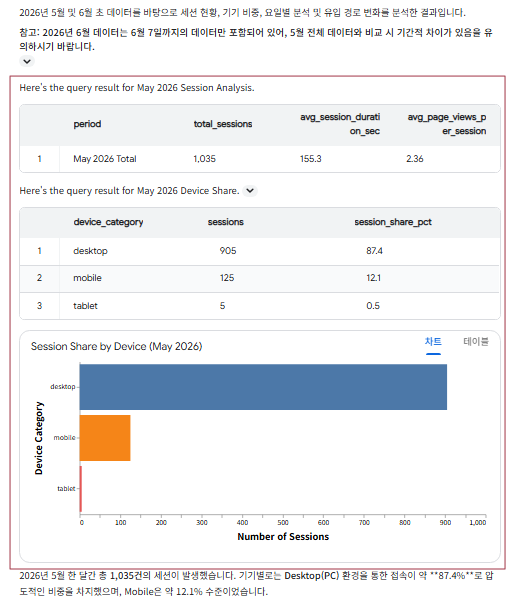Image resolution: width=518 pixels, height=604 pixels.
Task: Select the desktop row in device table
Action: pos(260,251)
